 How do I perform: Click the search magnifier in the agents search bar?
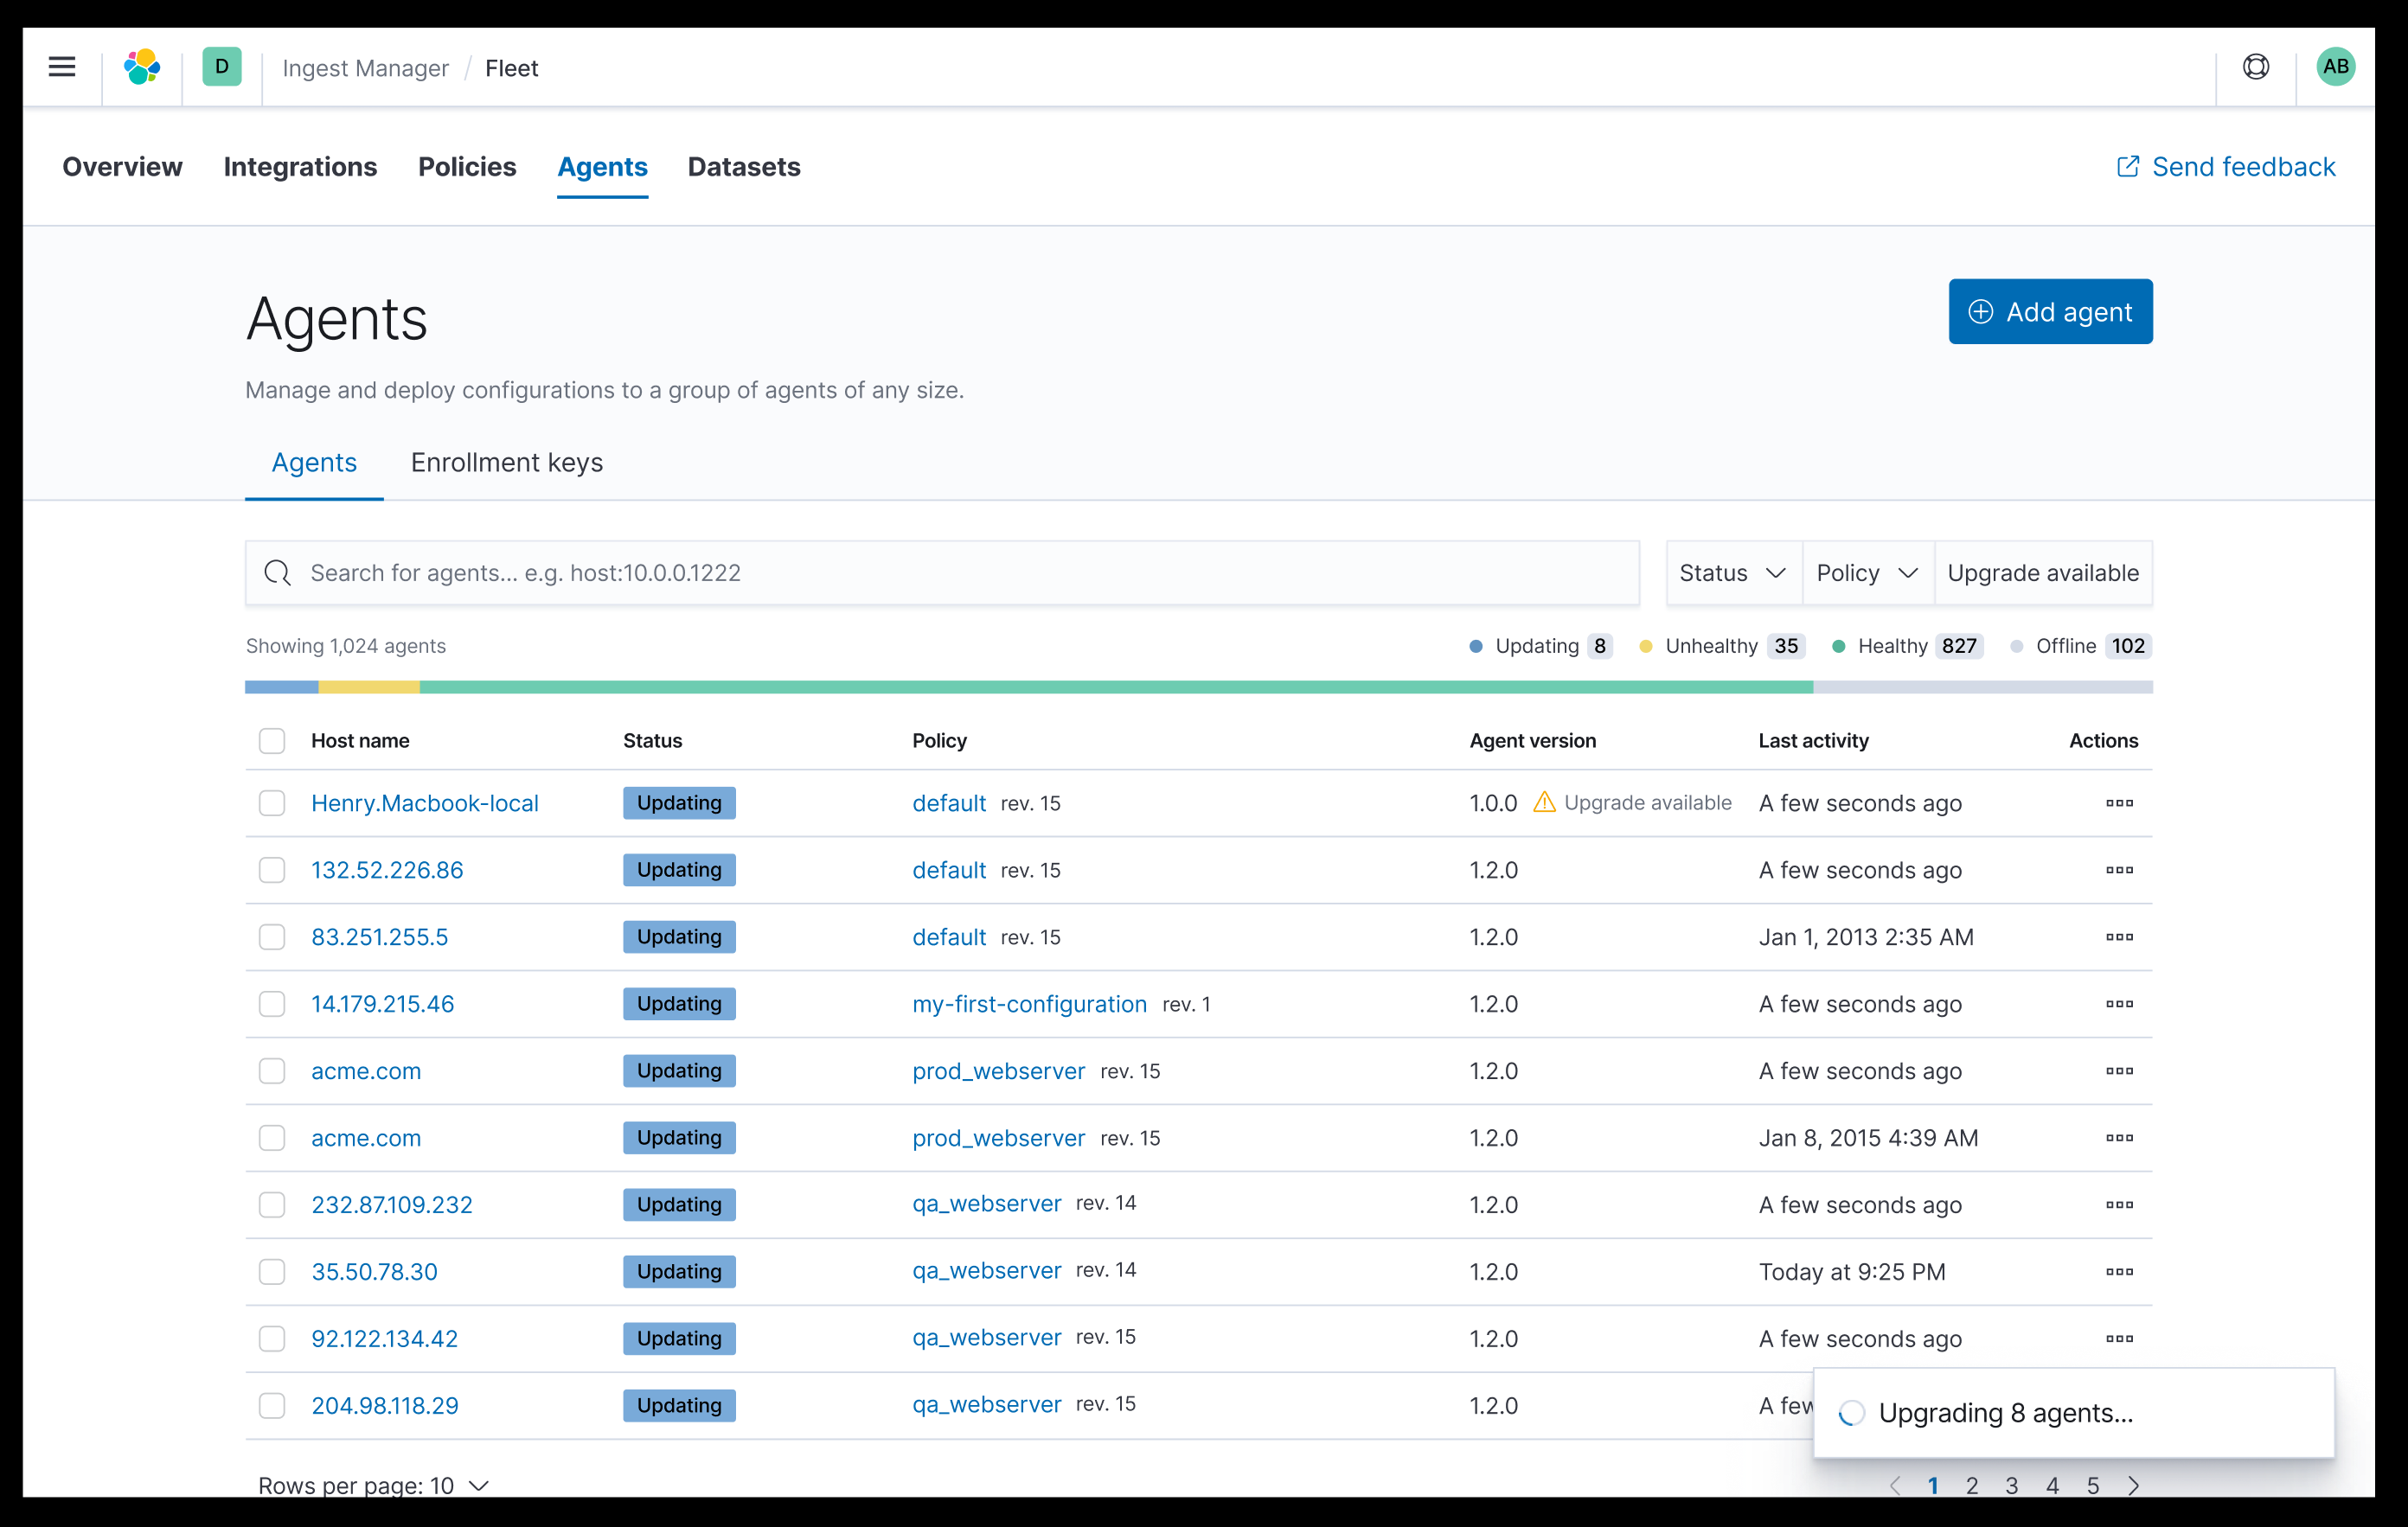(x=278, y=573)
